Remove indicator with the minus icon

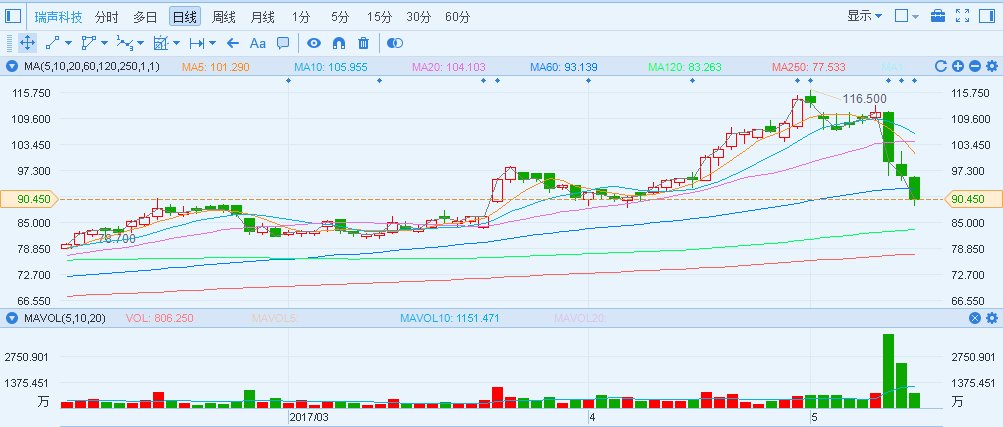[x=975, y=66]
